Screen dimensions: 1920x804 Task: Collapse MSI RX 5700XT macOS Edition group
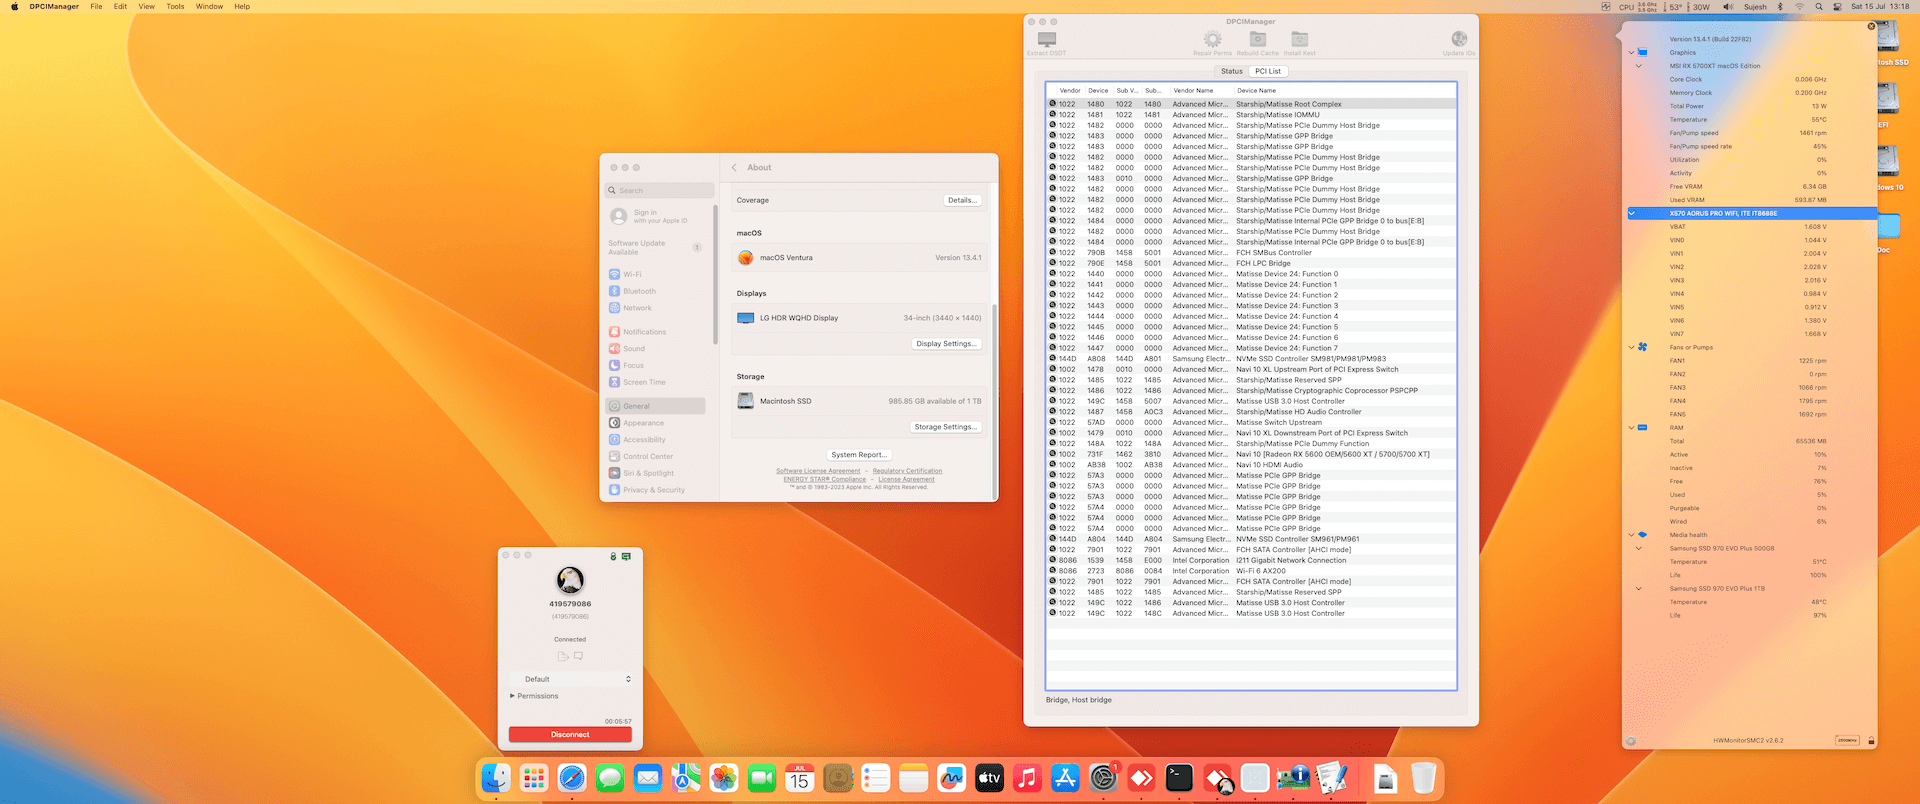[1639, 66]
